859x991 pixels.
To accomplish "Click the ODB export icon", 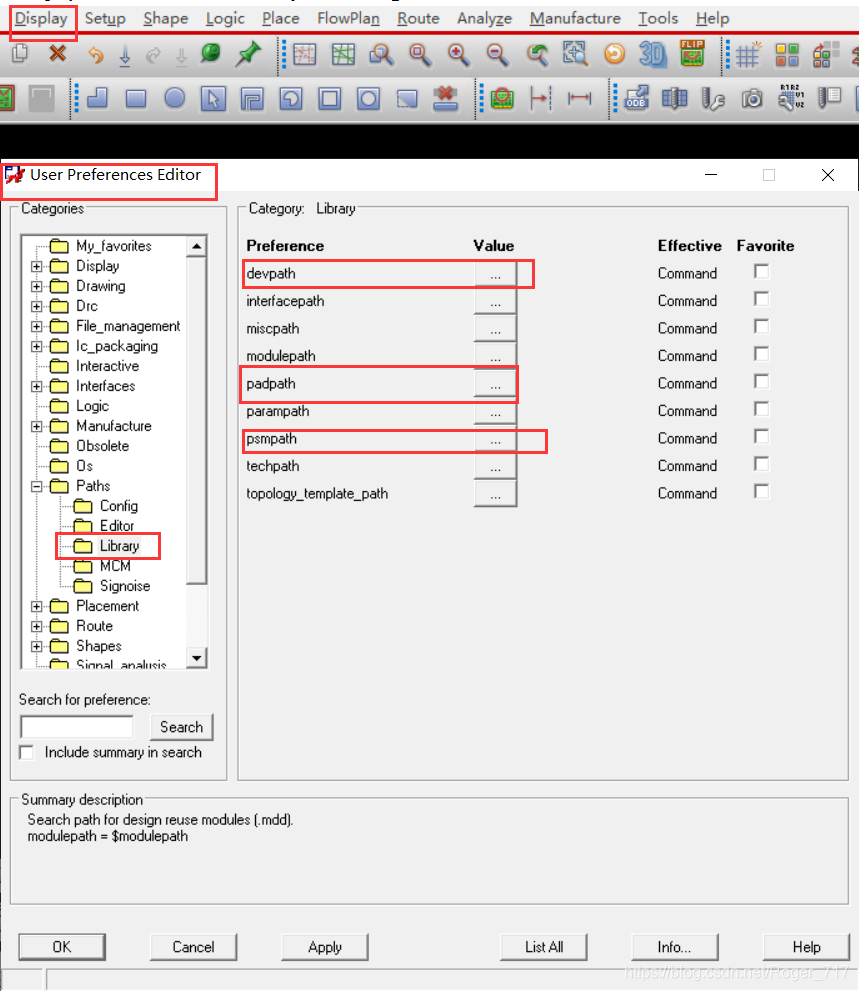I will click(635, 99).
